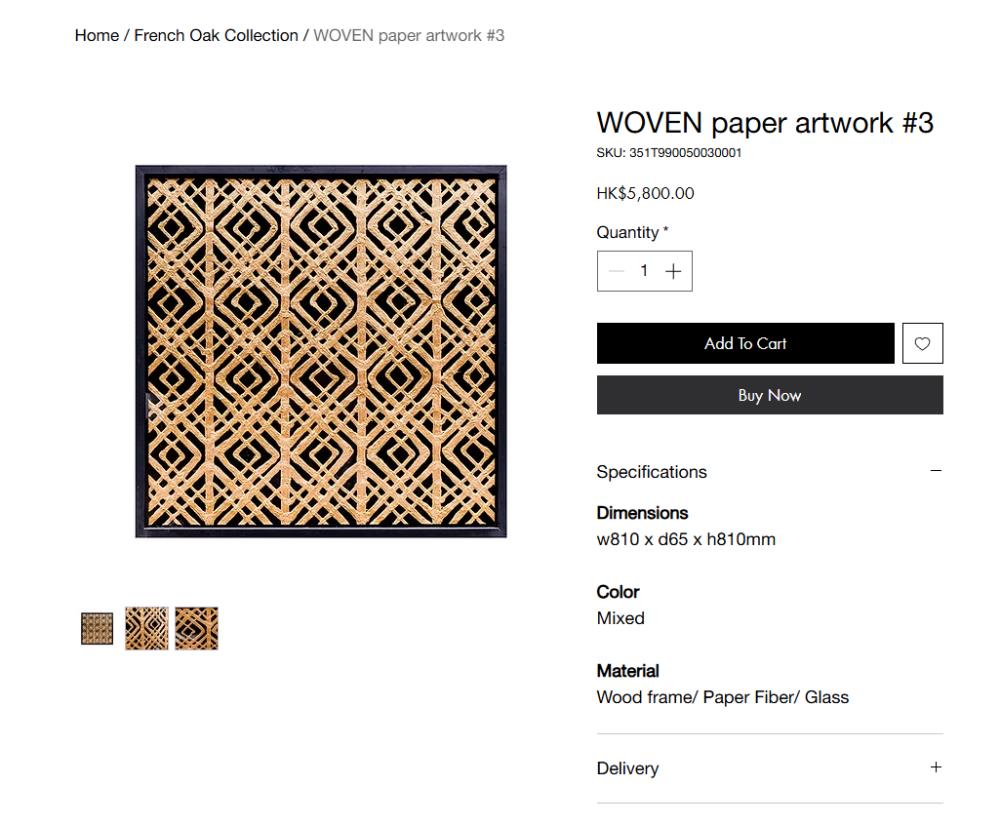Click the Delivery section header text
This screenshot has width=1000, height=825.
tap(628, 768)
